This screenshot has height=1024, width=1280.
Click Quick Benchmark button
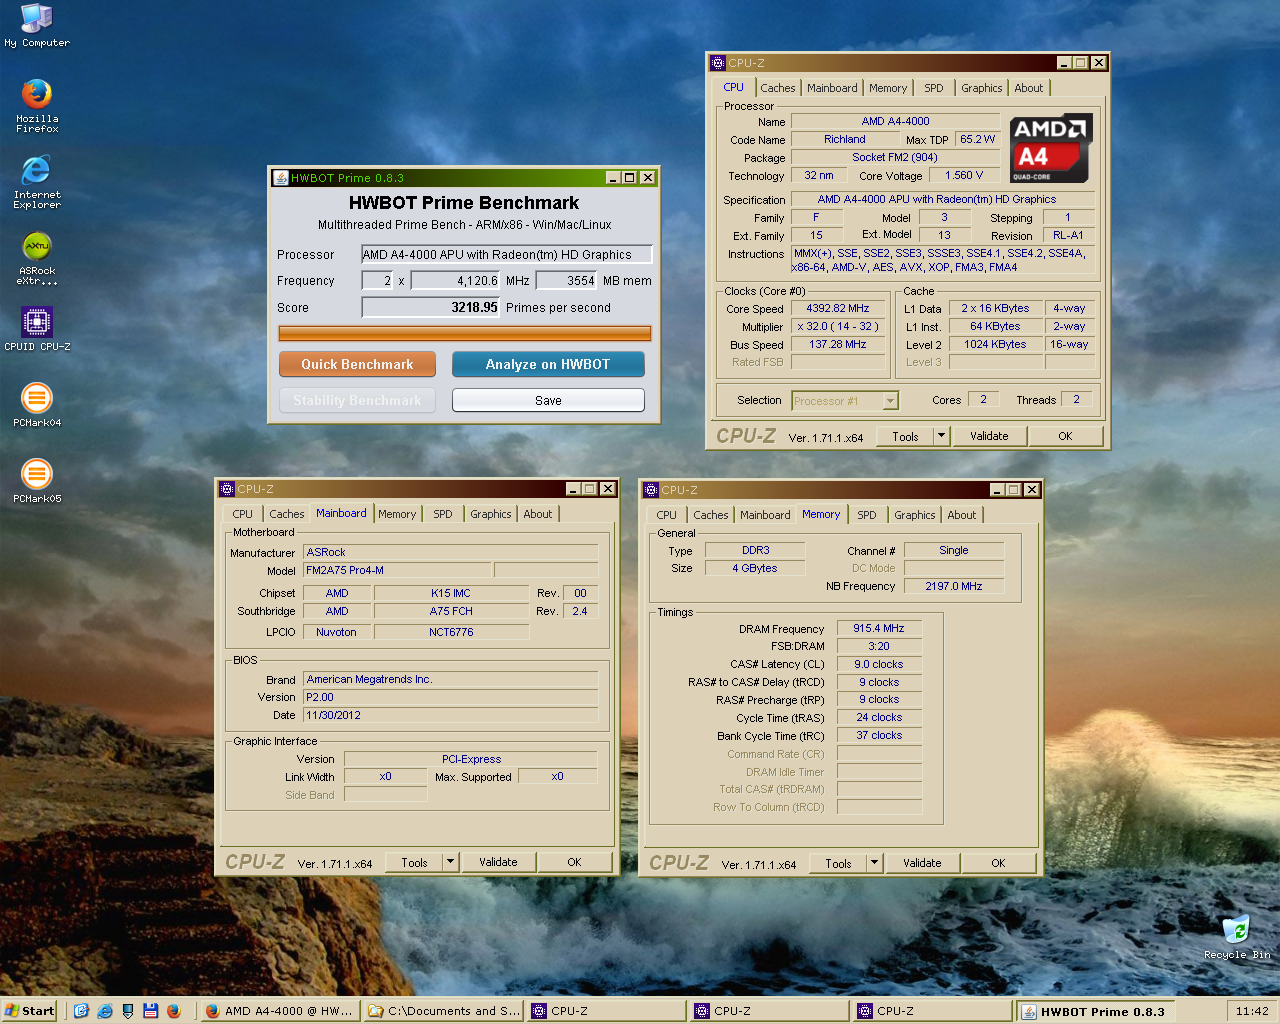tap(357, 364)
